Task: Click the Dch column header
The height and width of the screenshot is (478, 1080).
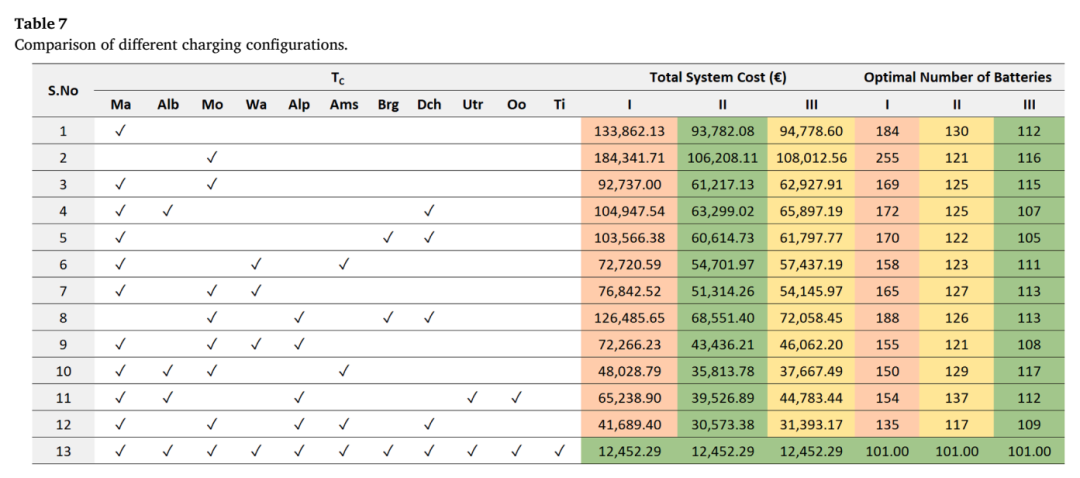Action: pyautogui.click(x=429, y=105)
